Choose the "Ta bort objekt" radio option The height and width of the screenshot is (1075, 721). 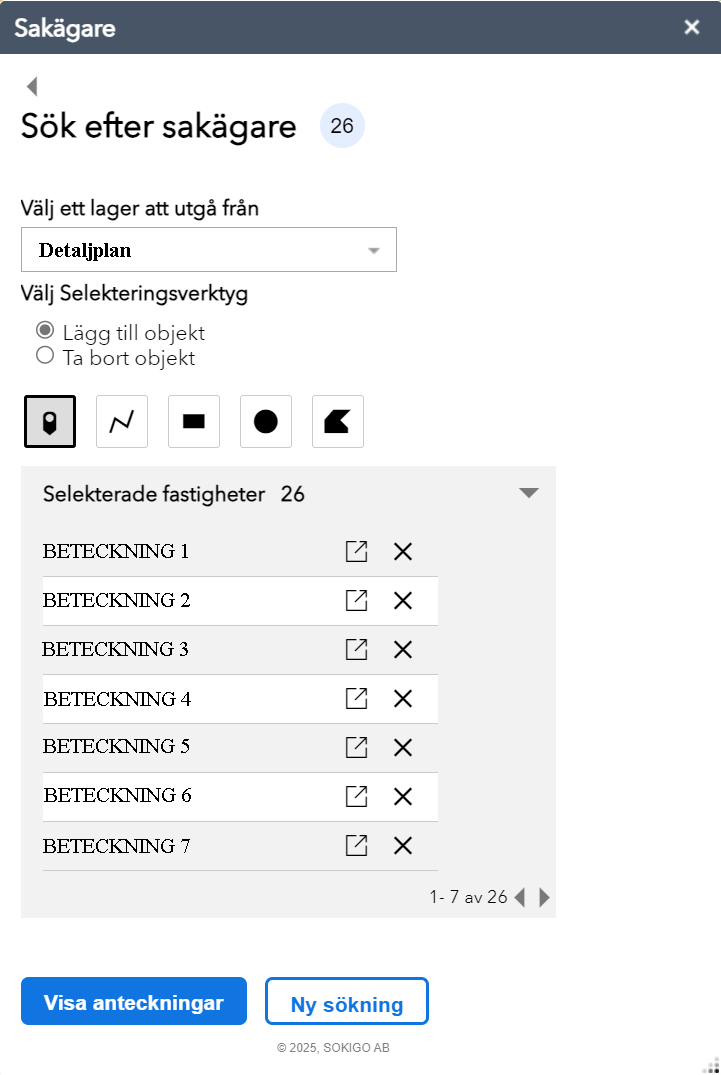pos(44,355)
